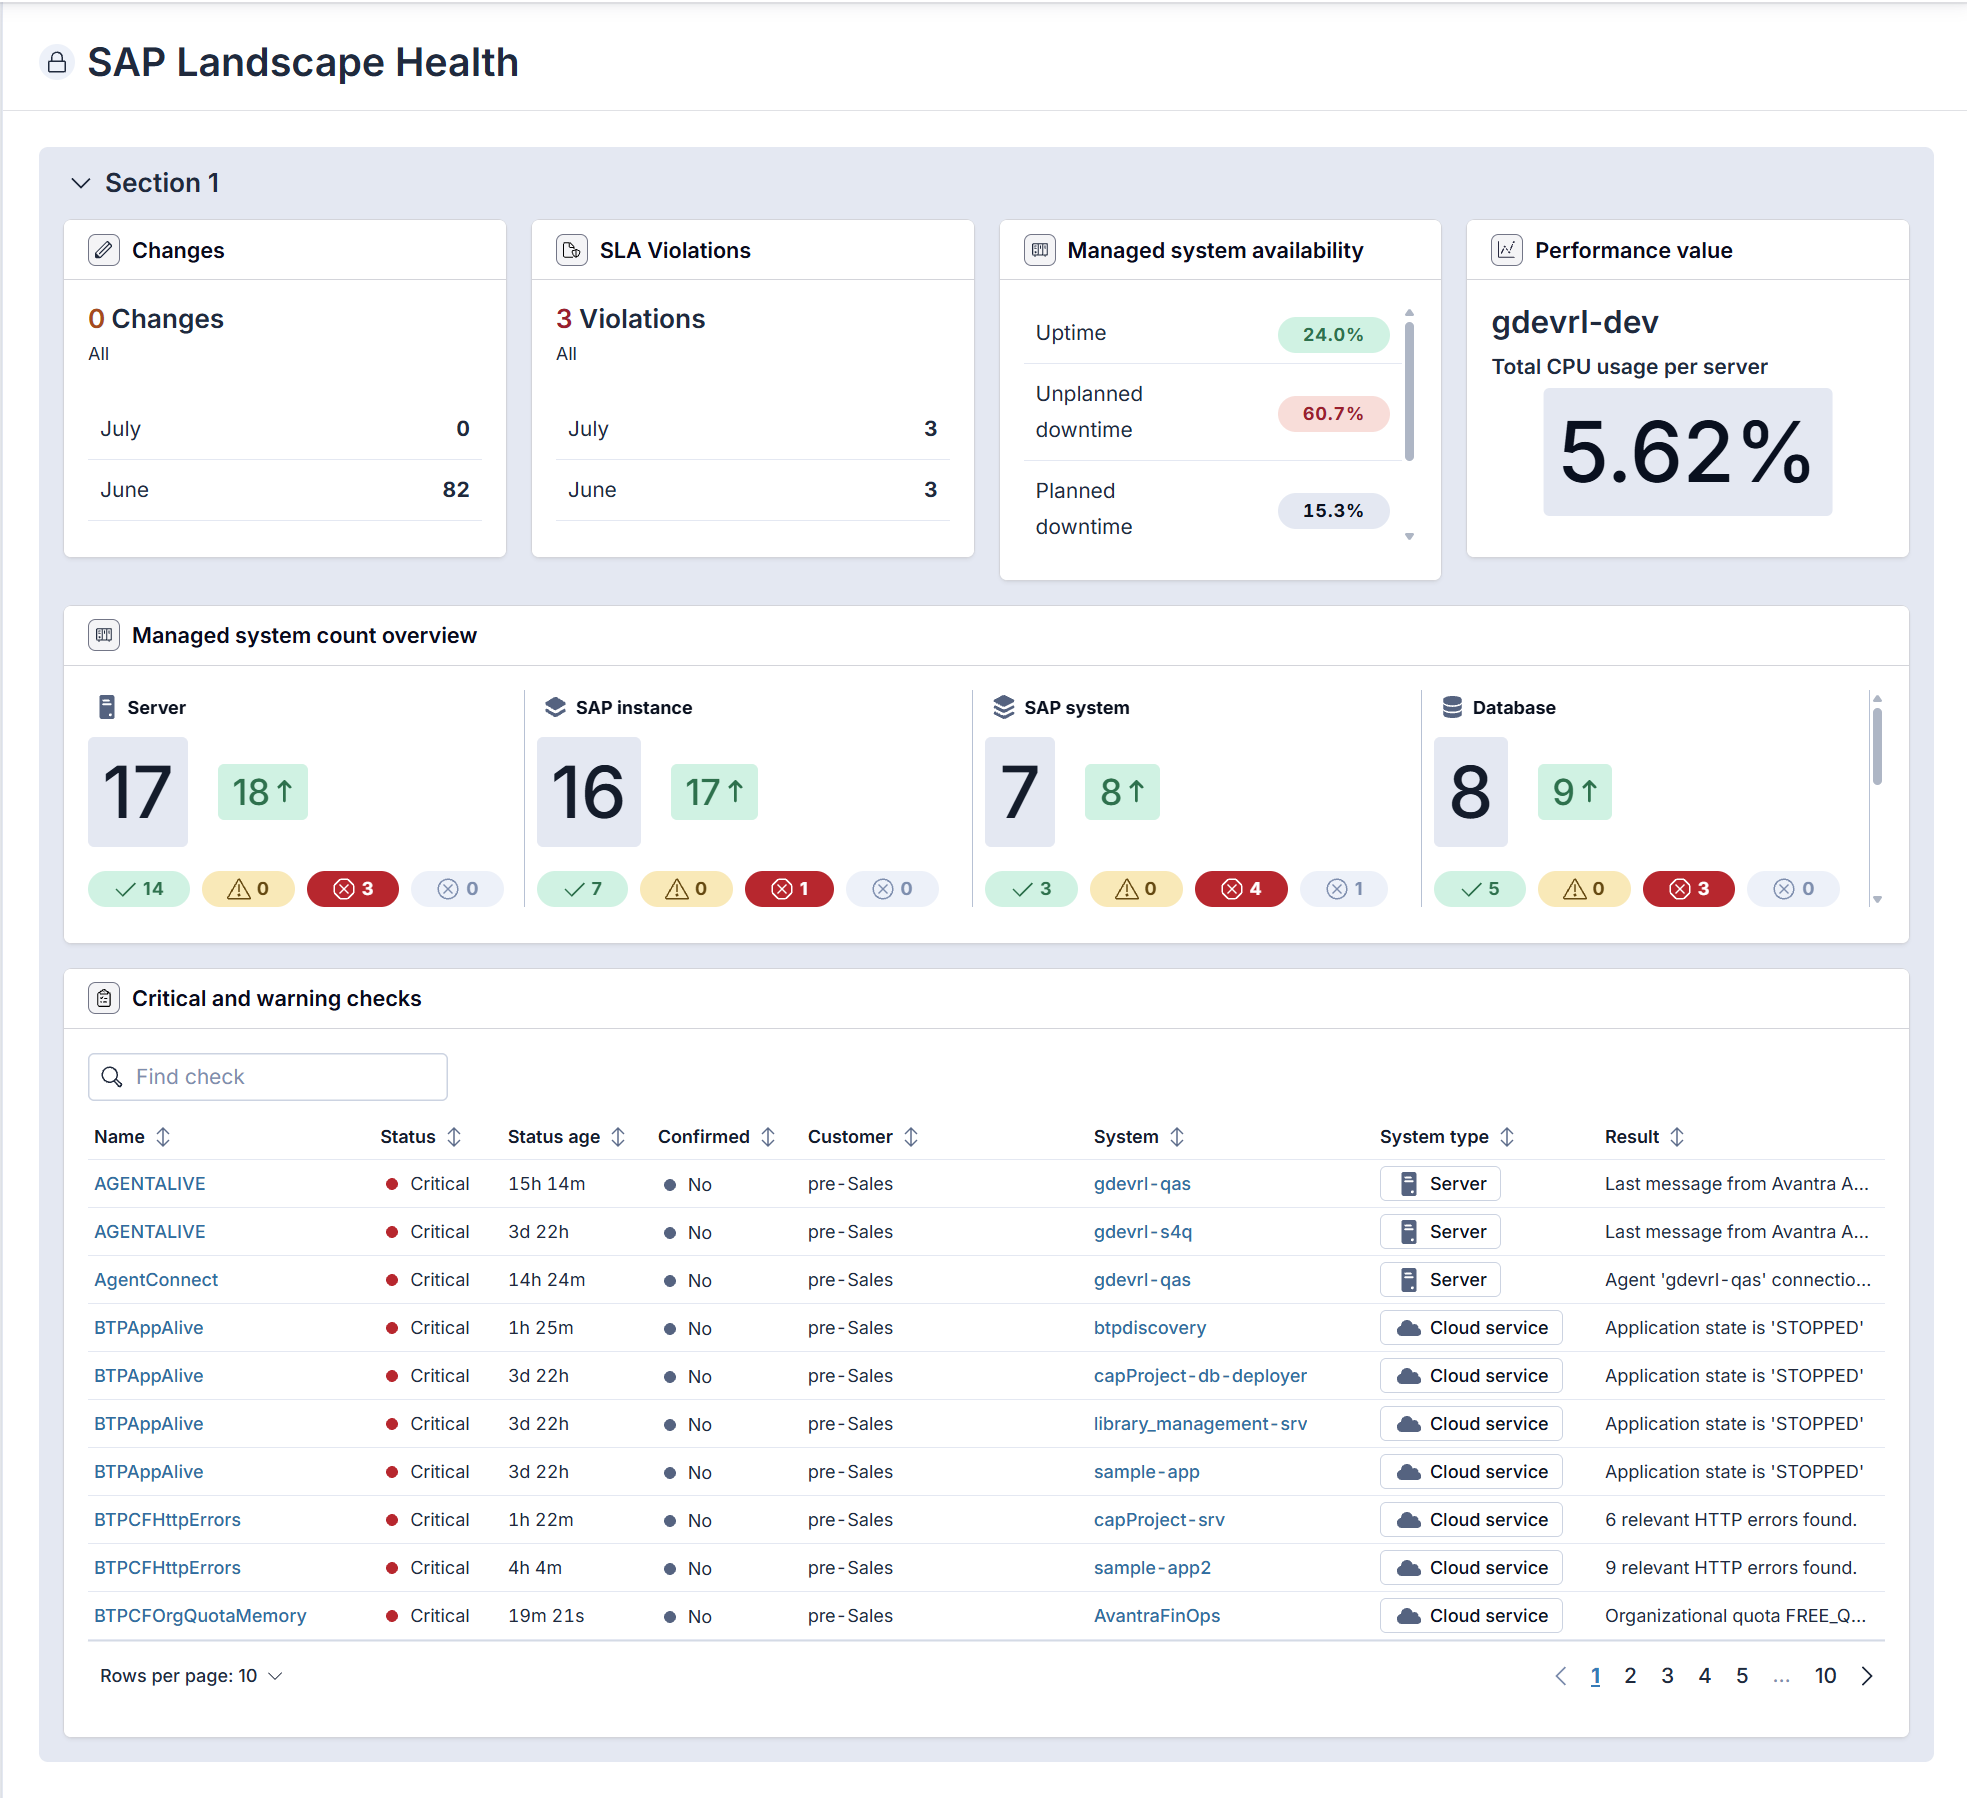The width and height of the screenshot is (1967, 1798).
Task: Focus the Find check search field
Action: [268, 1077]
